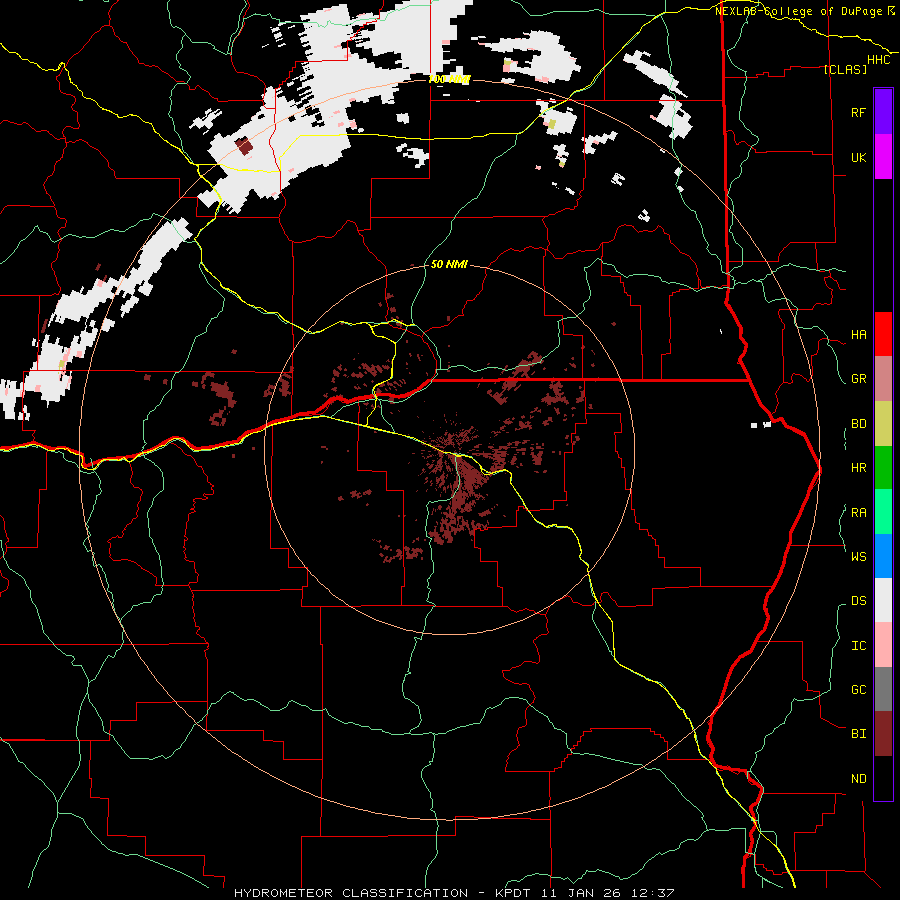Click the IC pink legend swatch
Image resolution: width=900 pixels, height=900 pixels.
883,645
